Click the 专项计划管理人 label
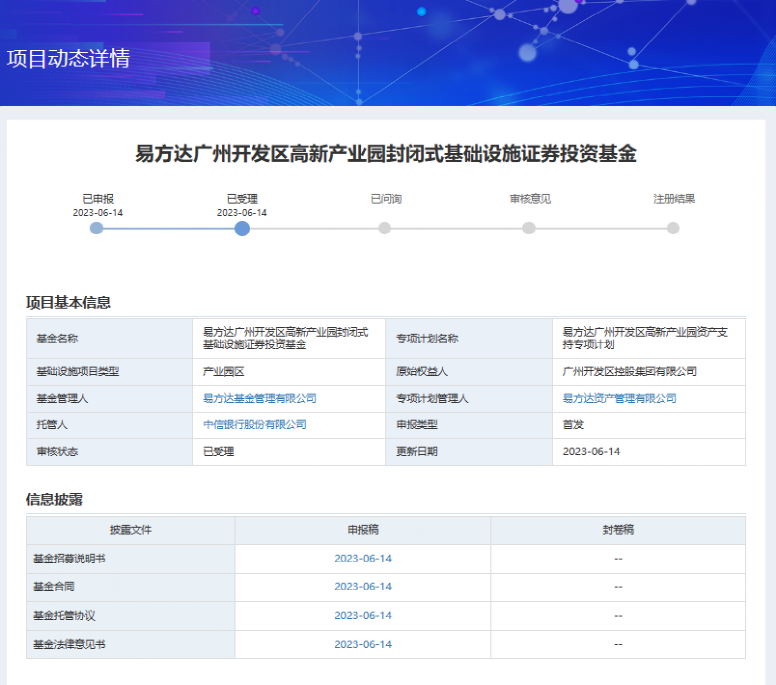The width and height of the screenshot is (776, 685). 432,398
